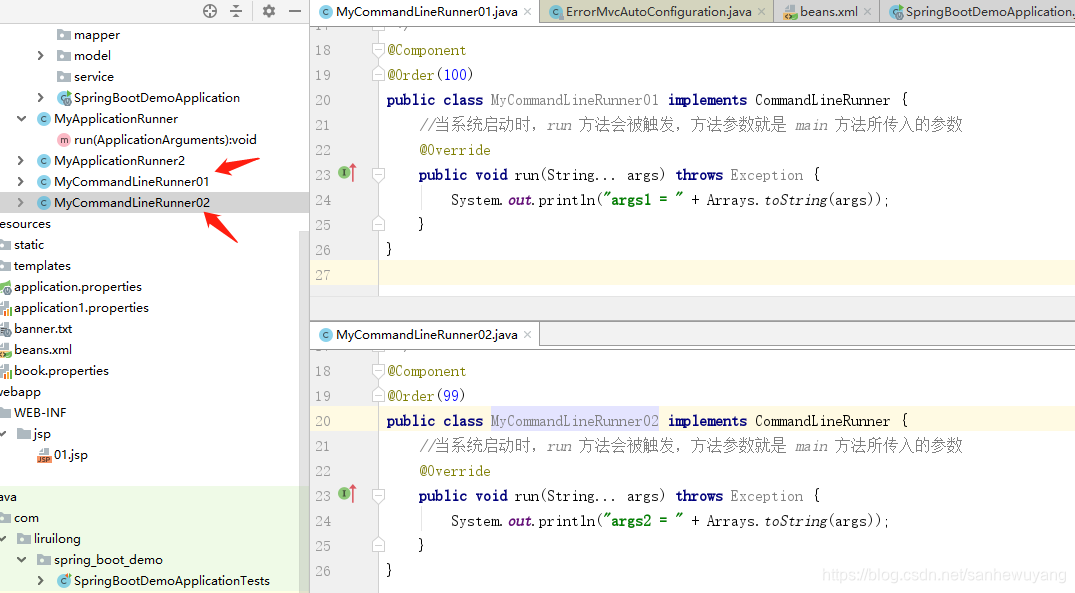This screenshot has height=593, width=1075.
Task: Fold @Component annotation in upper editor
Action: point(378,50)
